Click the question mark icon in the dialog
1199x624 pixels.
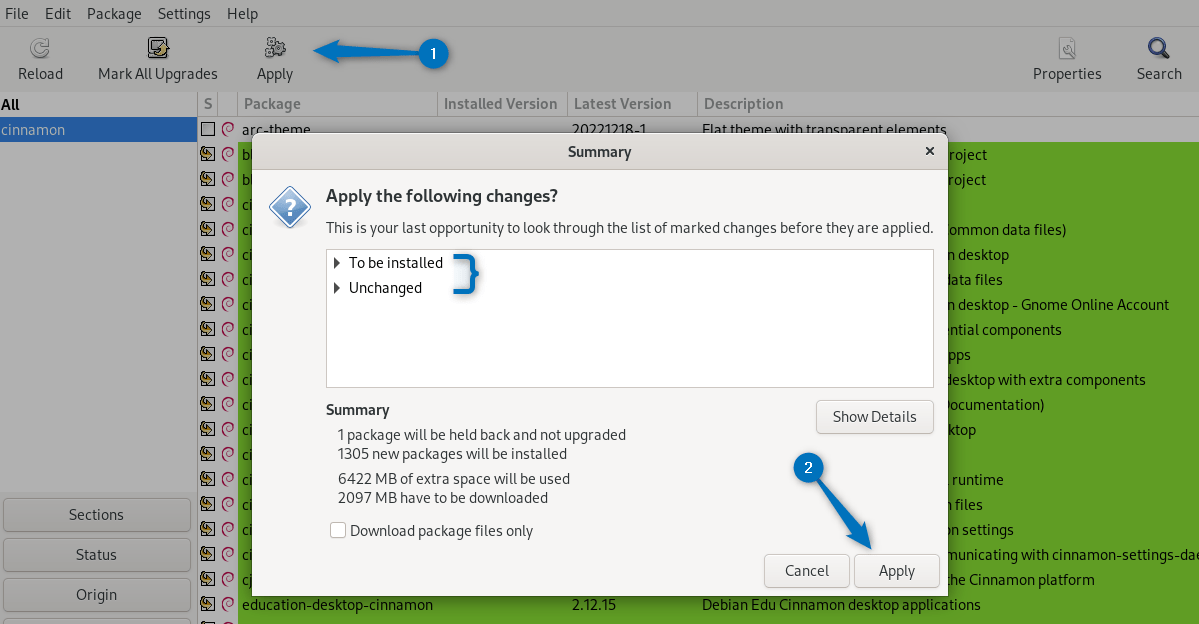click(x=289, y=208)
